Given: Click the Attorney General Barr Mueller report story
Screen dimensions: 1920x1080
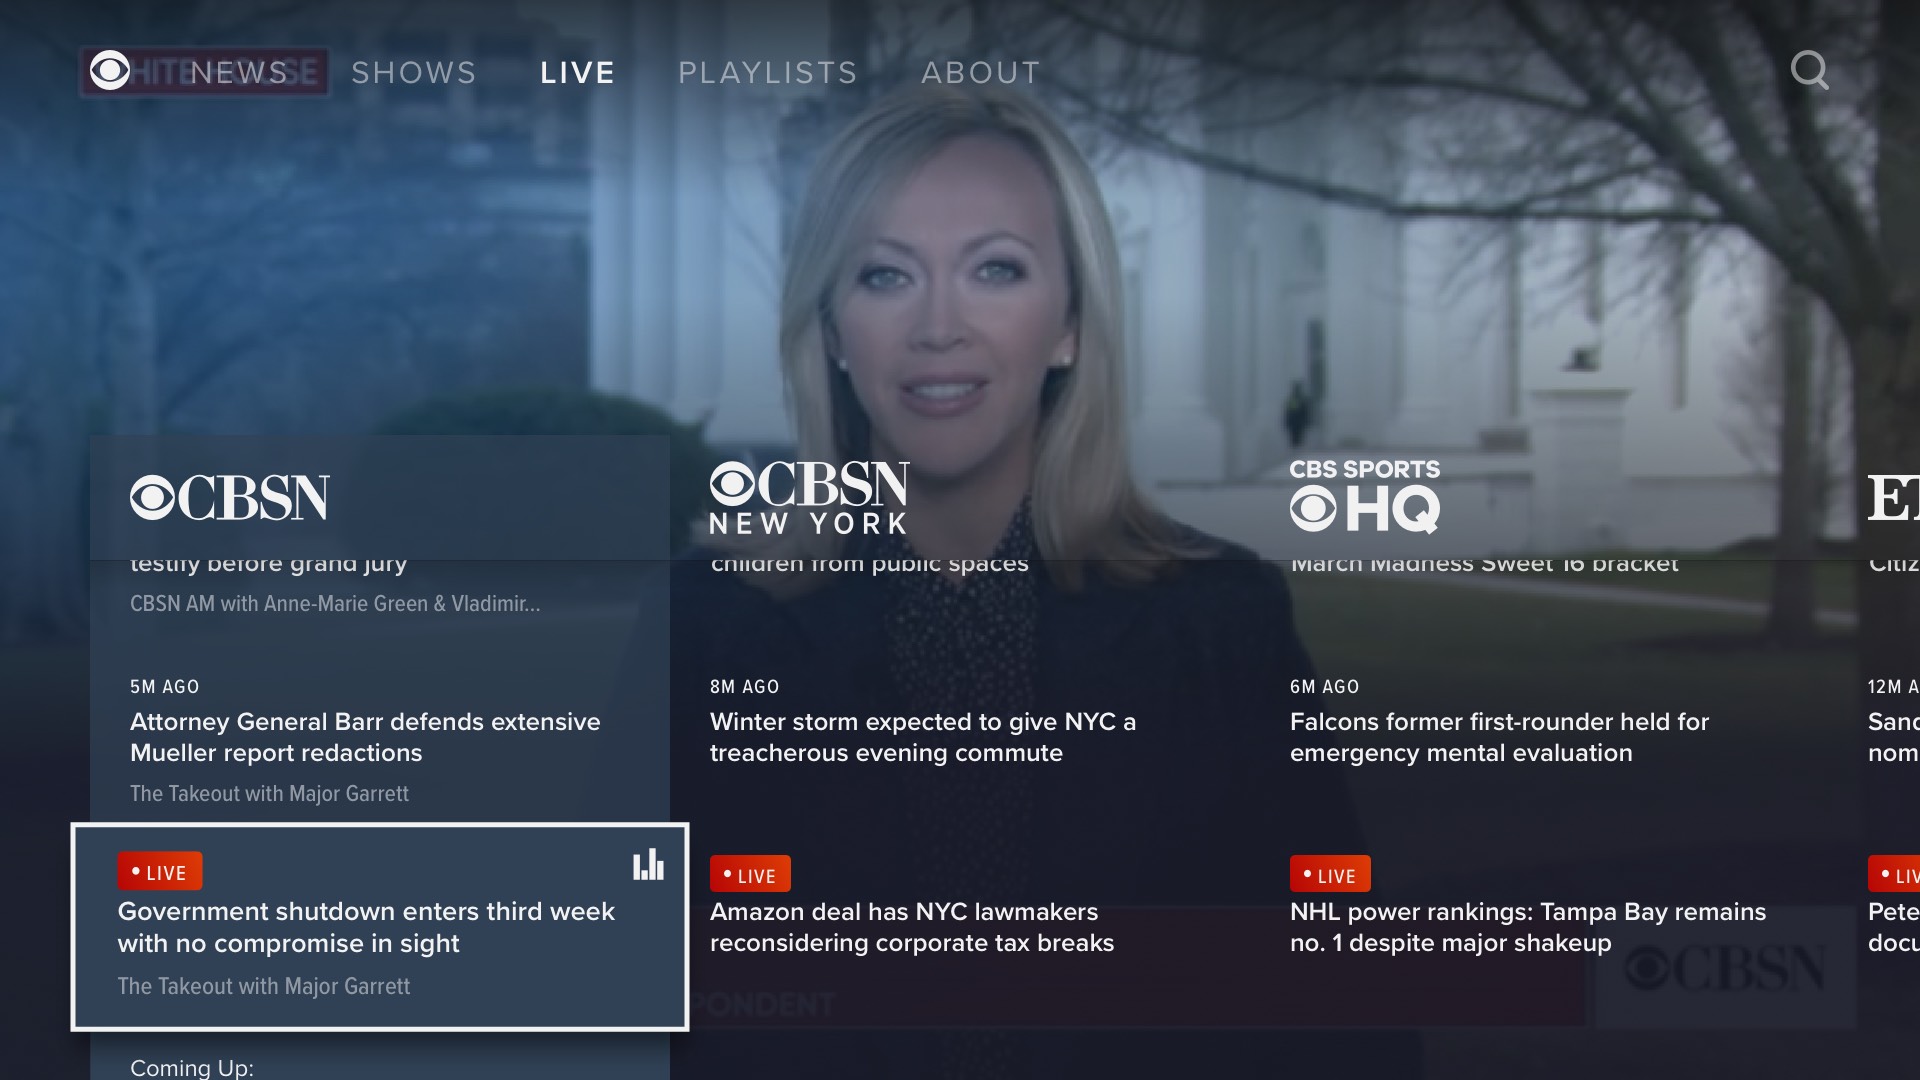Looking at the screenshot, I should tap(365, 737).
